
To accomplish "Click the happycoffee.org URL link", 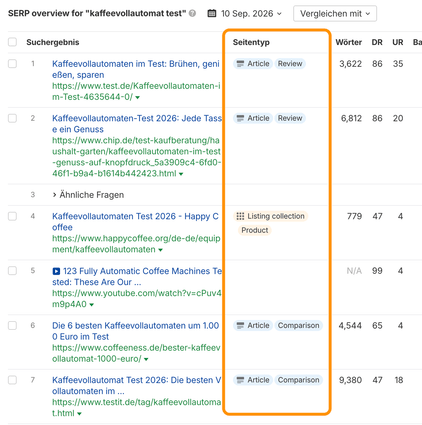I will coord(136,244).
